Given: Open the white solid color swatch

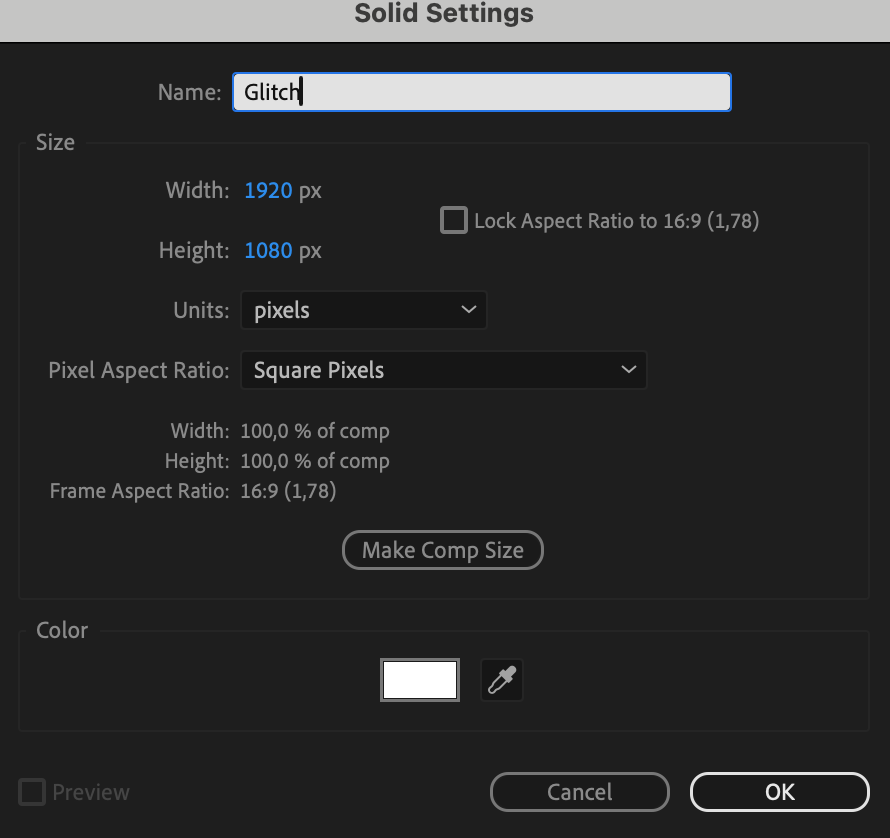Looking at the screenshot, I should [420, 681].
